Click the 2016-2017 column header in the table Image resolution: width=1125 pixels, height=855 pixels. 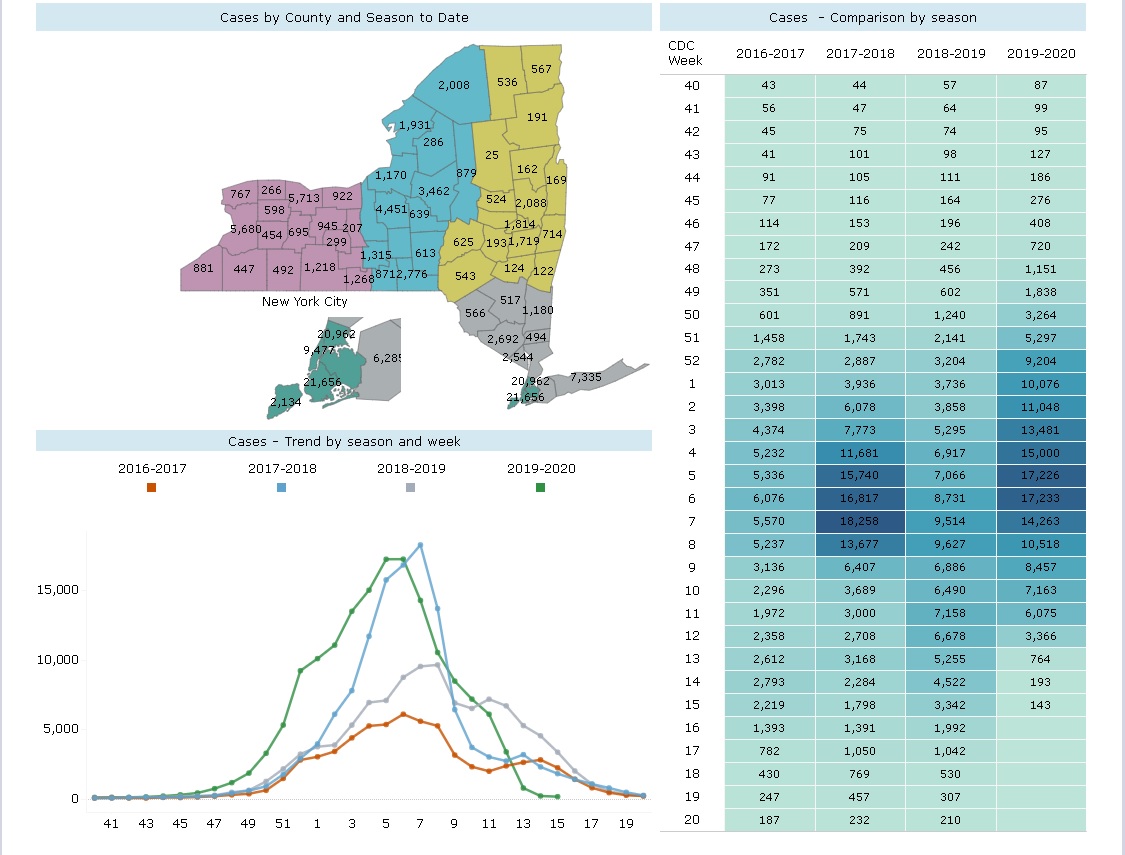[770, 53]
